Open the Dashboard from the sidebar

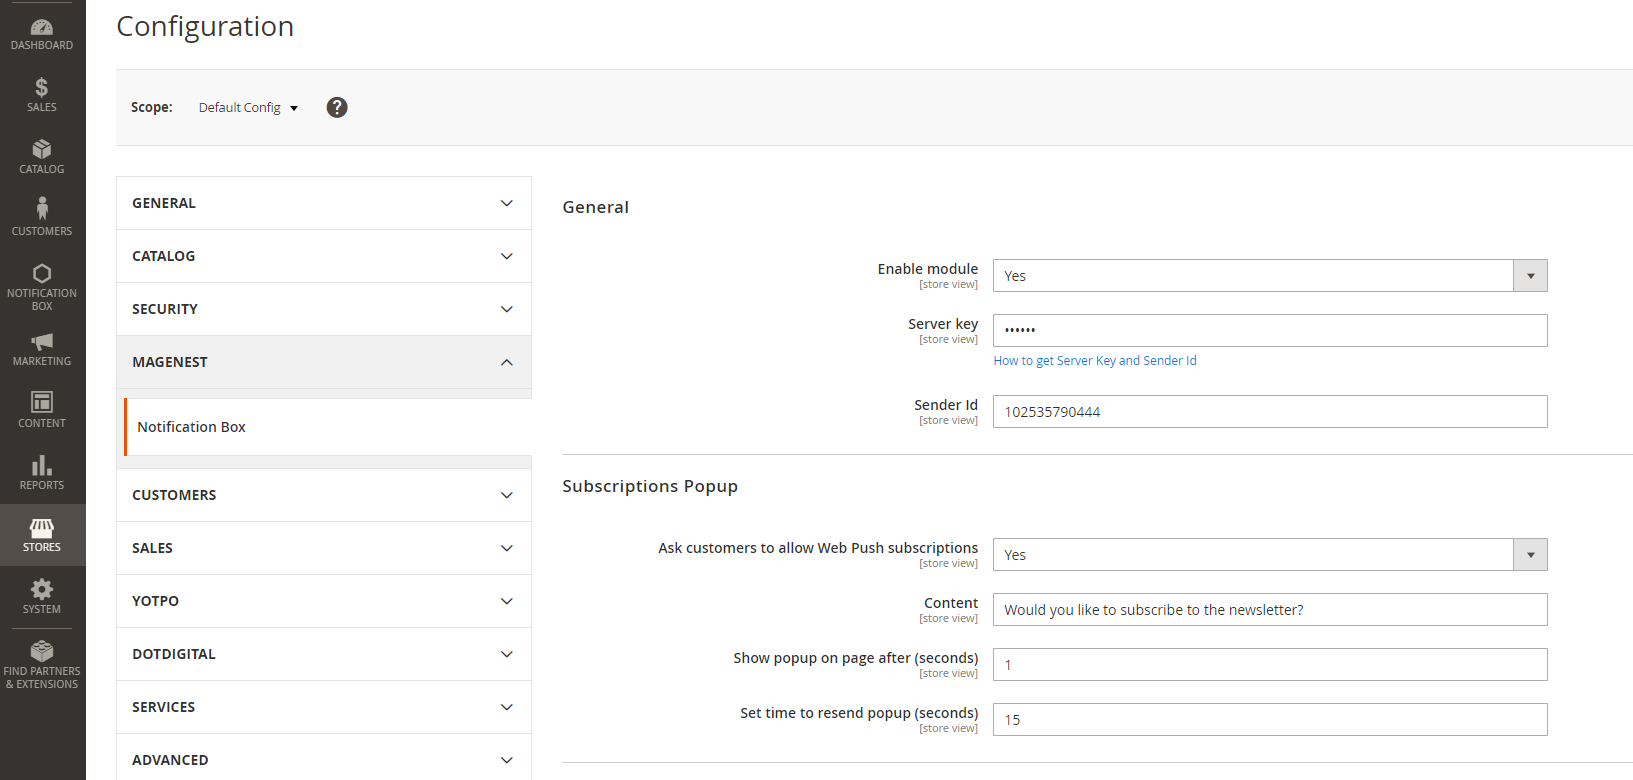(x=42, y=34)
